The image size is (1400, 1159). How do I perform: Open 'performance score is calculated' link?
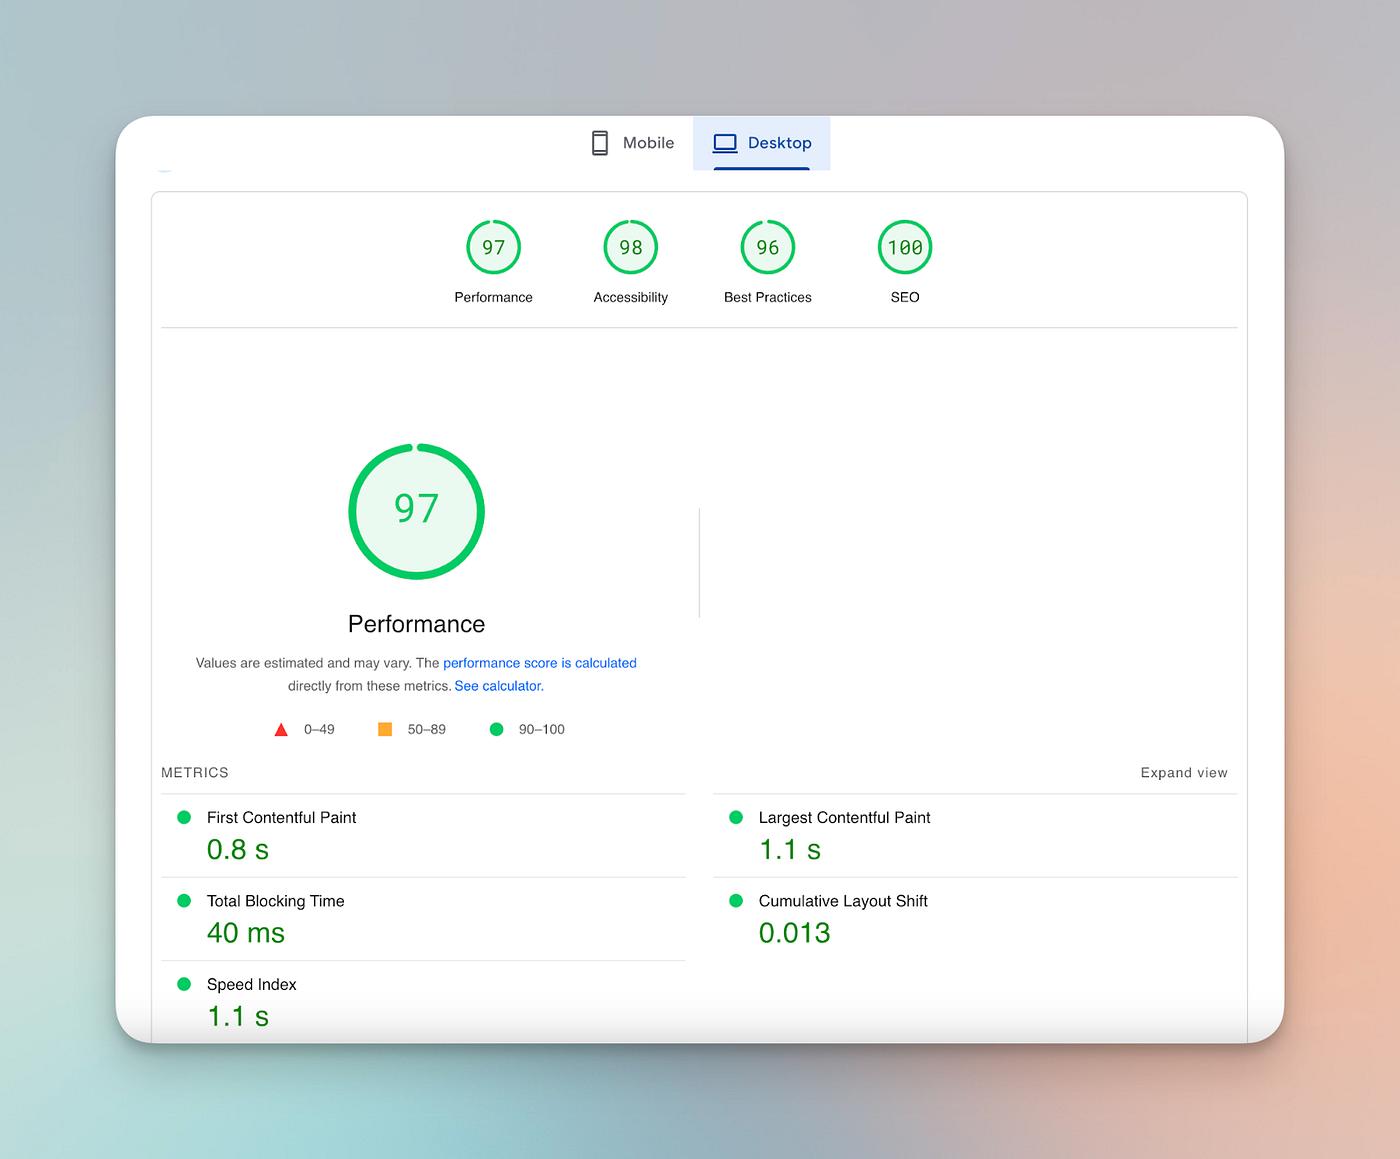click(x=540, y=663)
